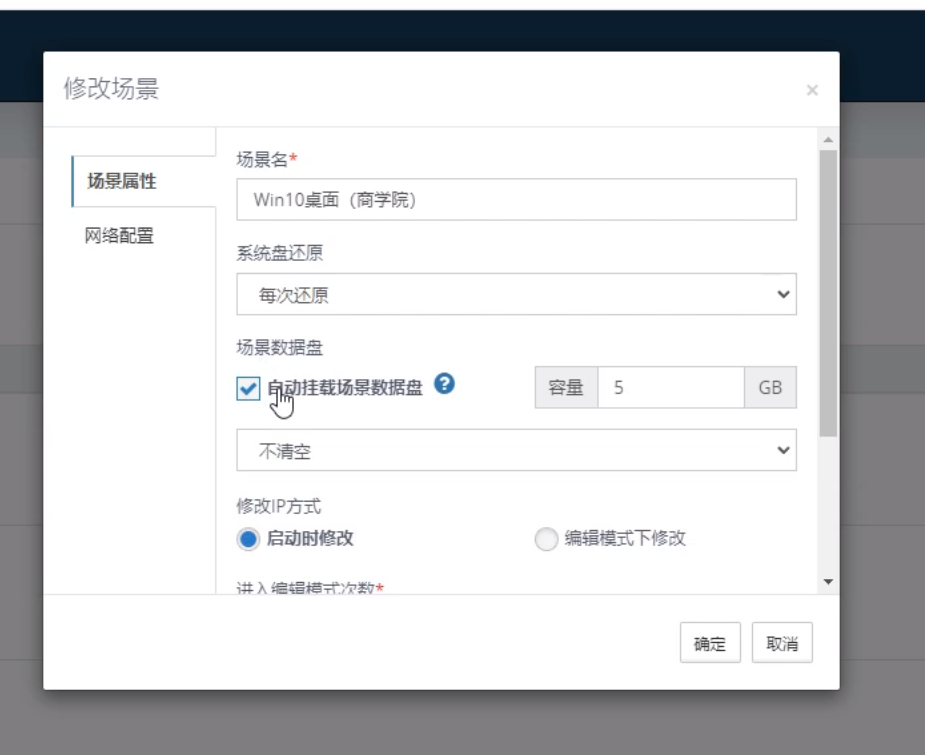Viewport: 925px width, 755px height.
Task: Click the blue help question mark icon
Action: pyautogui.click(x=446, y=384)
